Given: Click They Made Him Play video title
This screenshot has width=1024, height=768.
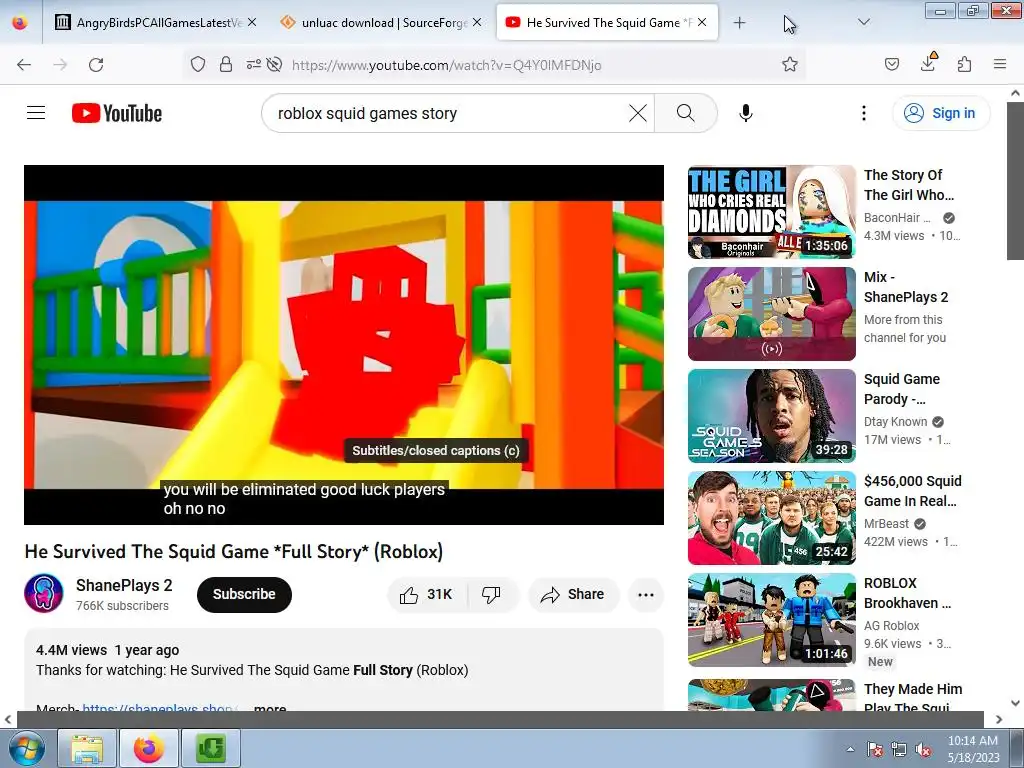Looking at the screenshot, I should 913,697.
